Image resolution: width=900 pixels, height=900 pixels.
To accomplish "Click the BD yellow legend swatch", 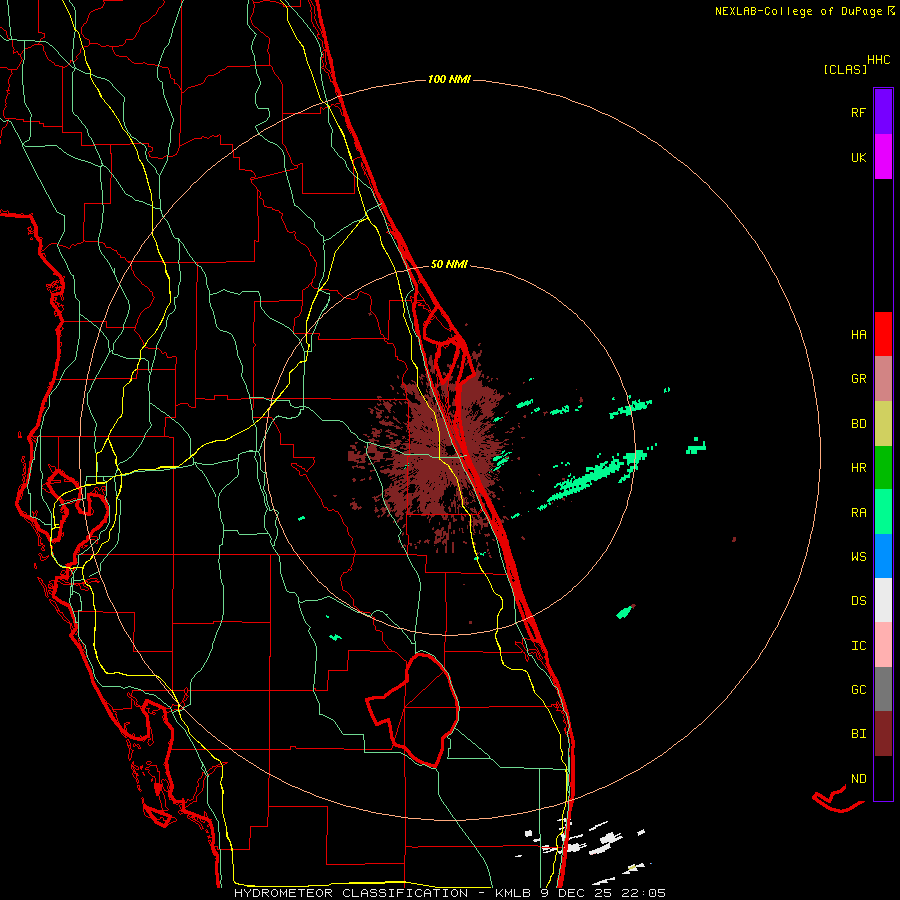I will click(883, 424).
